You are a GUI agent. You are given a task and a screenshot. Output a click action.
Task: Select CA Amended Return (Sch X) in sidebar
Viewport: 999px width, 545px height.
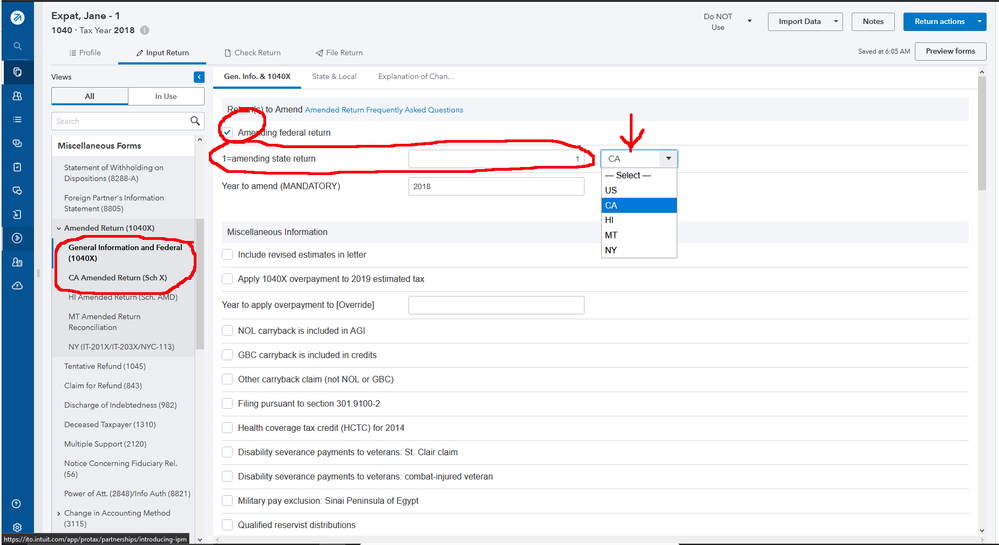tap(118, 277)
